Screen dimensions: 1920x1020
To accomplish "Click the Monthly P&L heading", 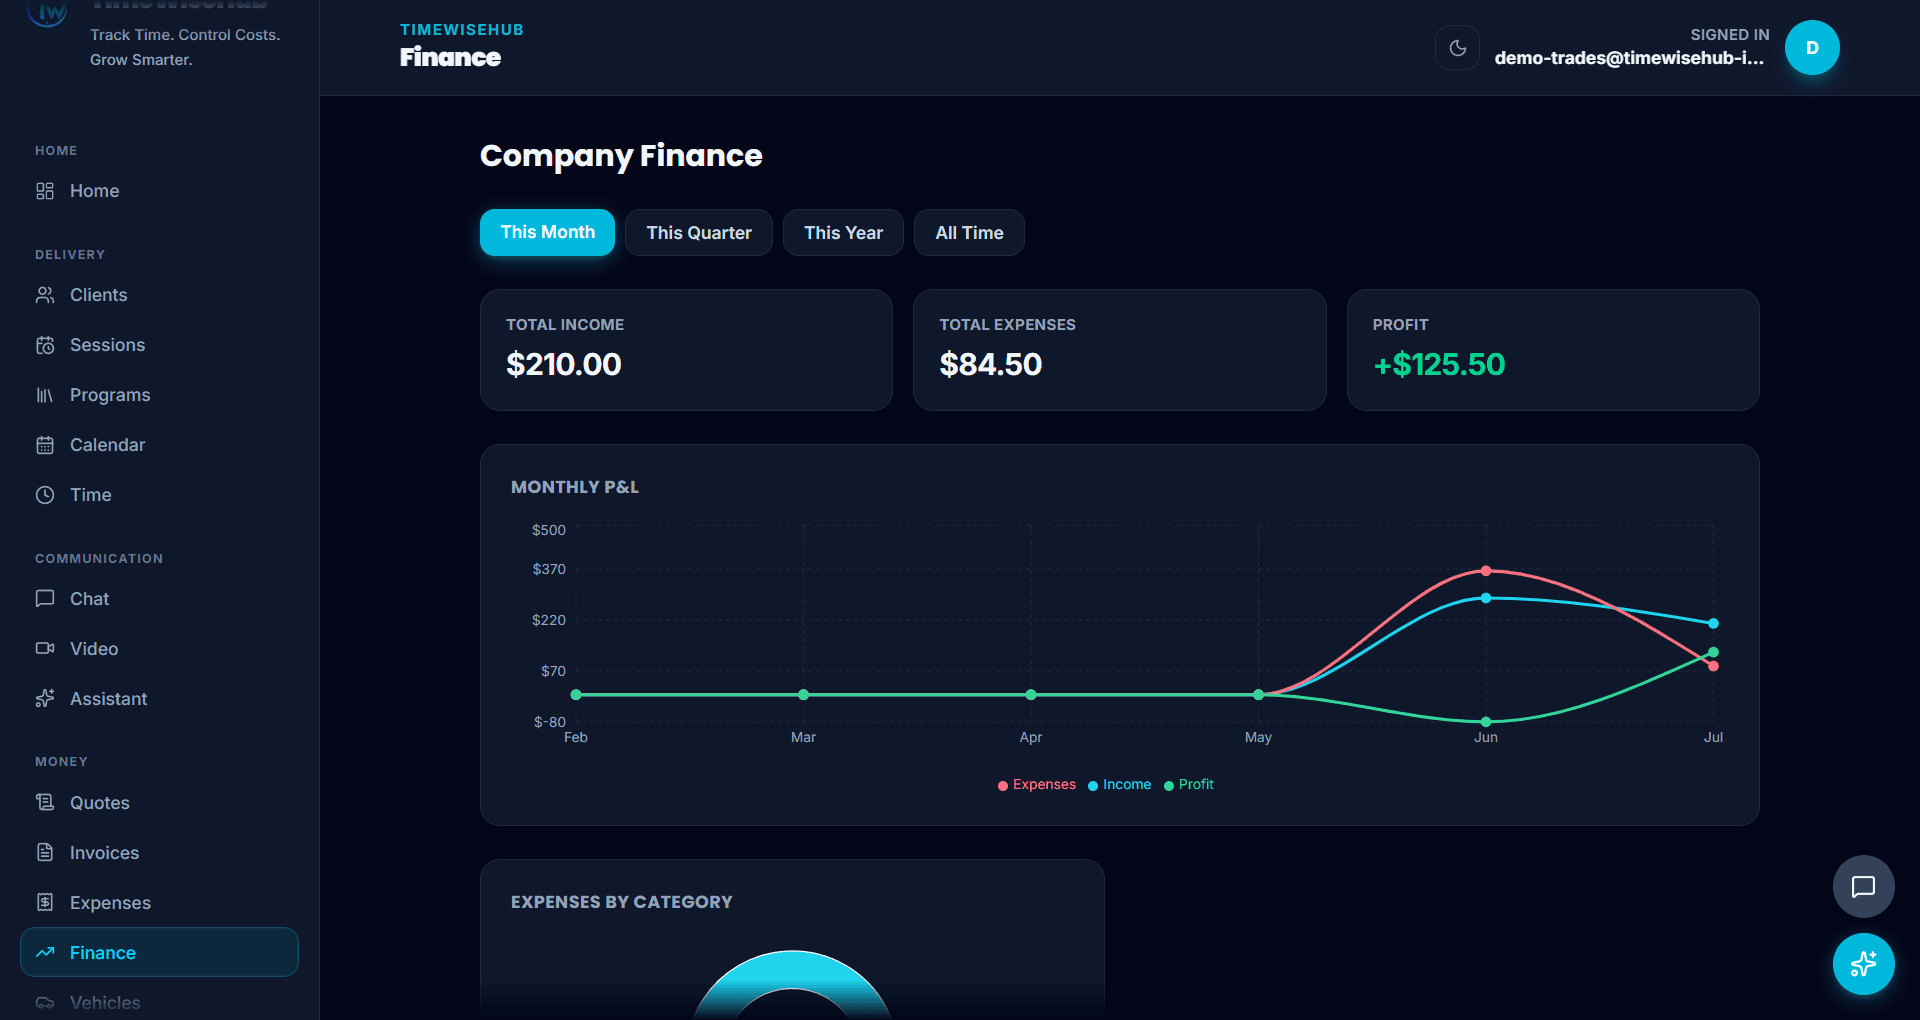I will (575, 487).
